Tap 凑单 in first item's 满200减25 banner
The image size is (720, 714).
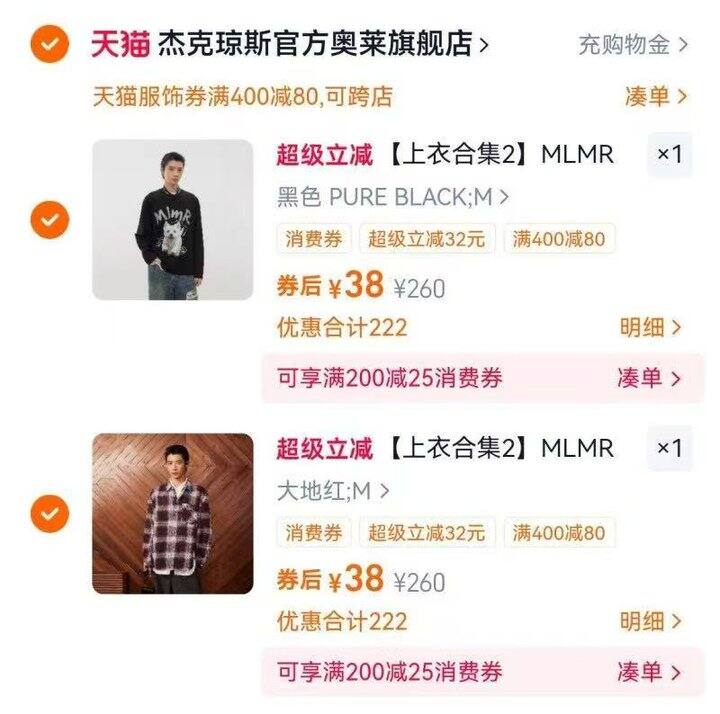pyautogui.click(x=649, y=378)
